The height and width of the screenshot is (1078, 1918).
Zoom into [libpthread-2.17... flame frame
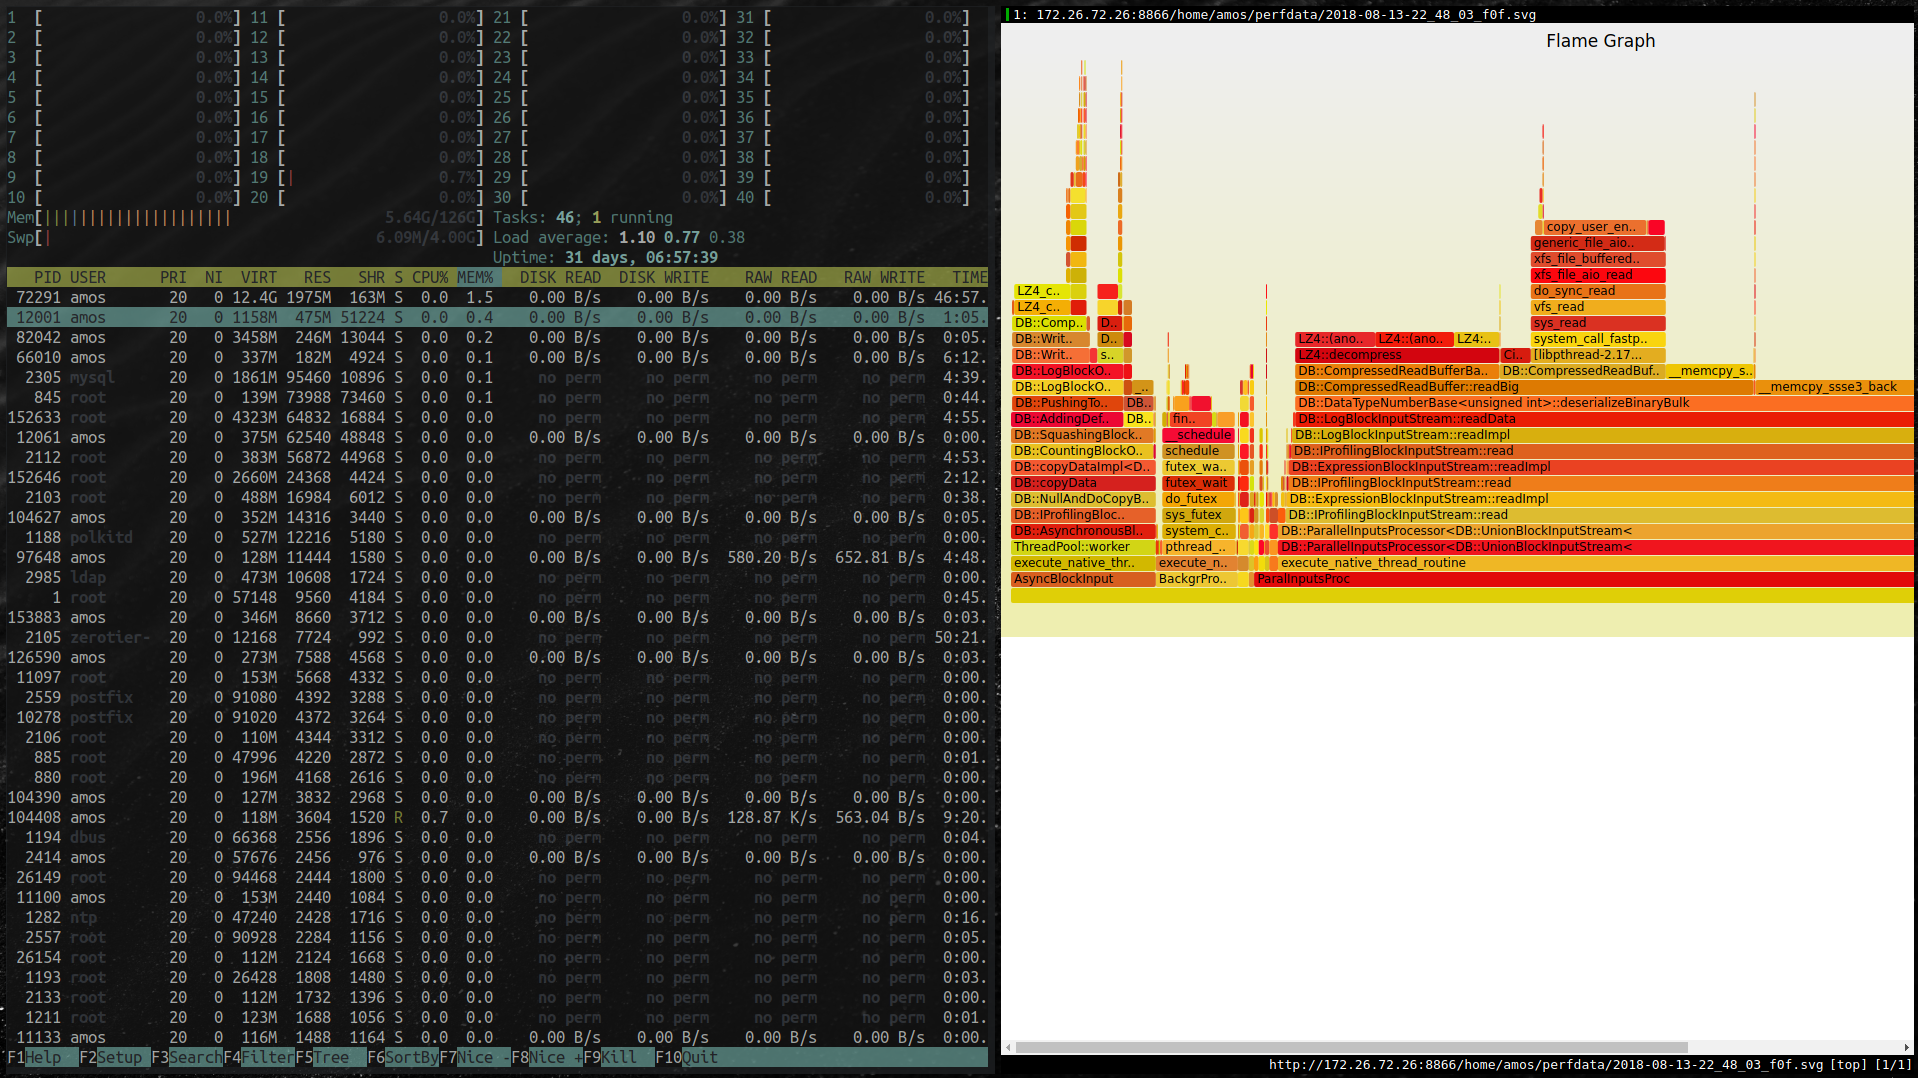click(1598, 355)
